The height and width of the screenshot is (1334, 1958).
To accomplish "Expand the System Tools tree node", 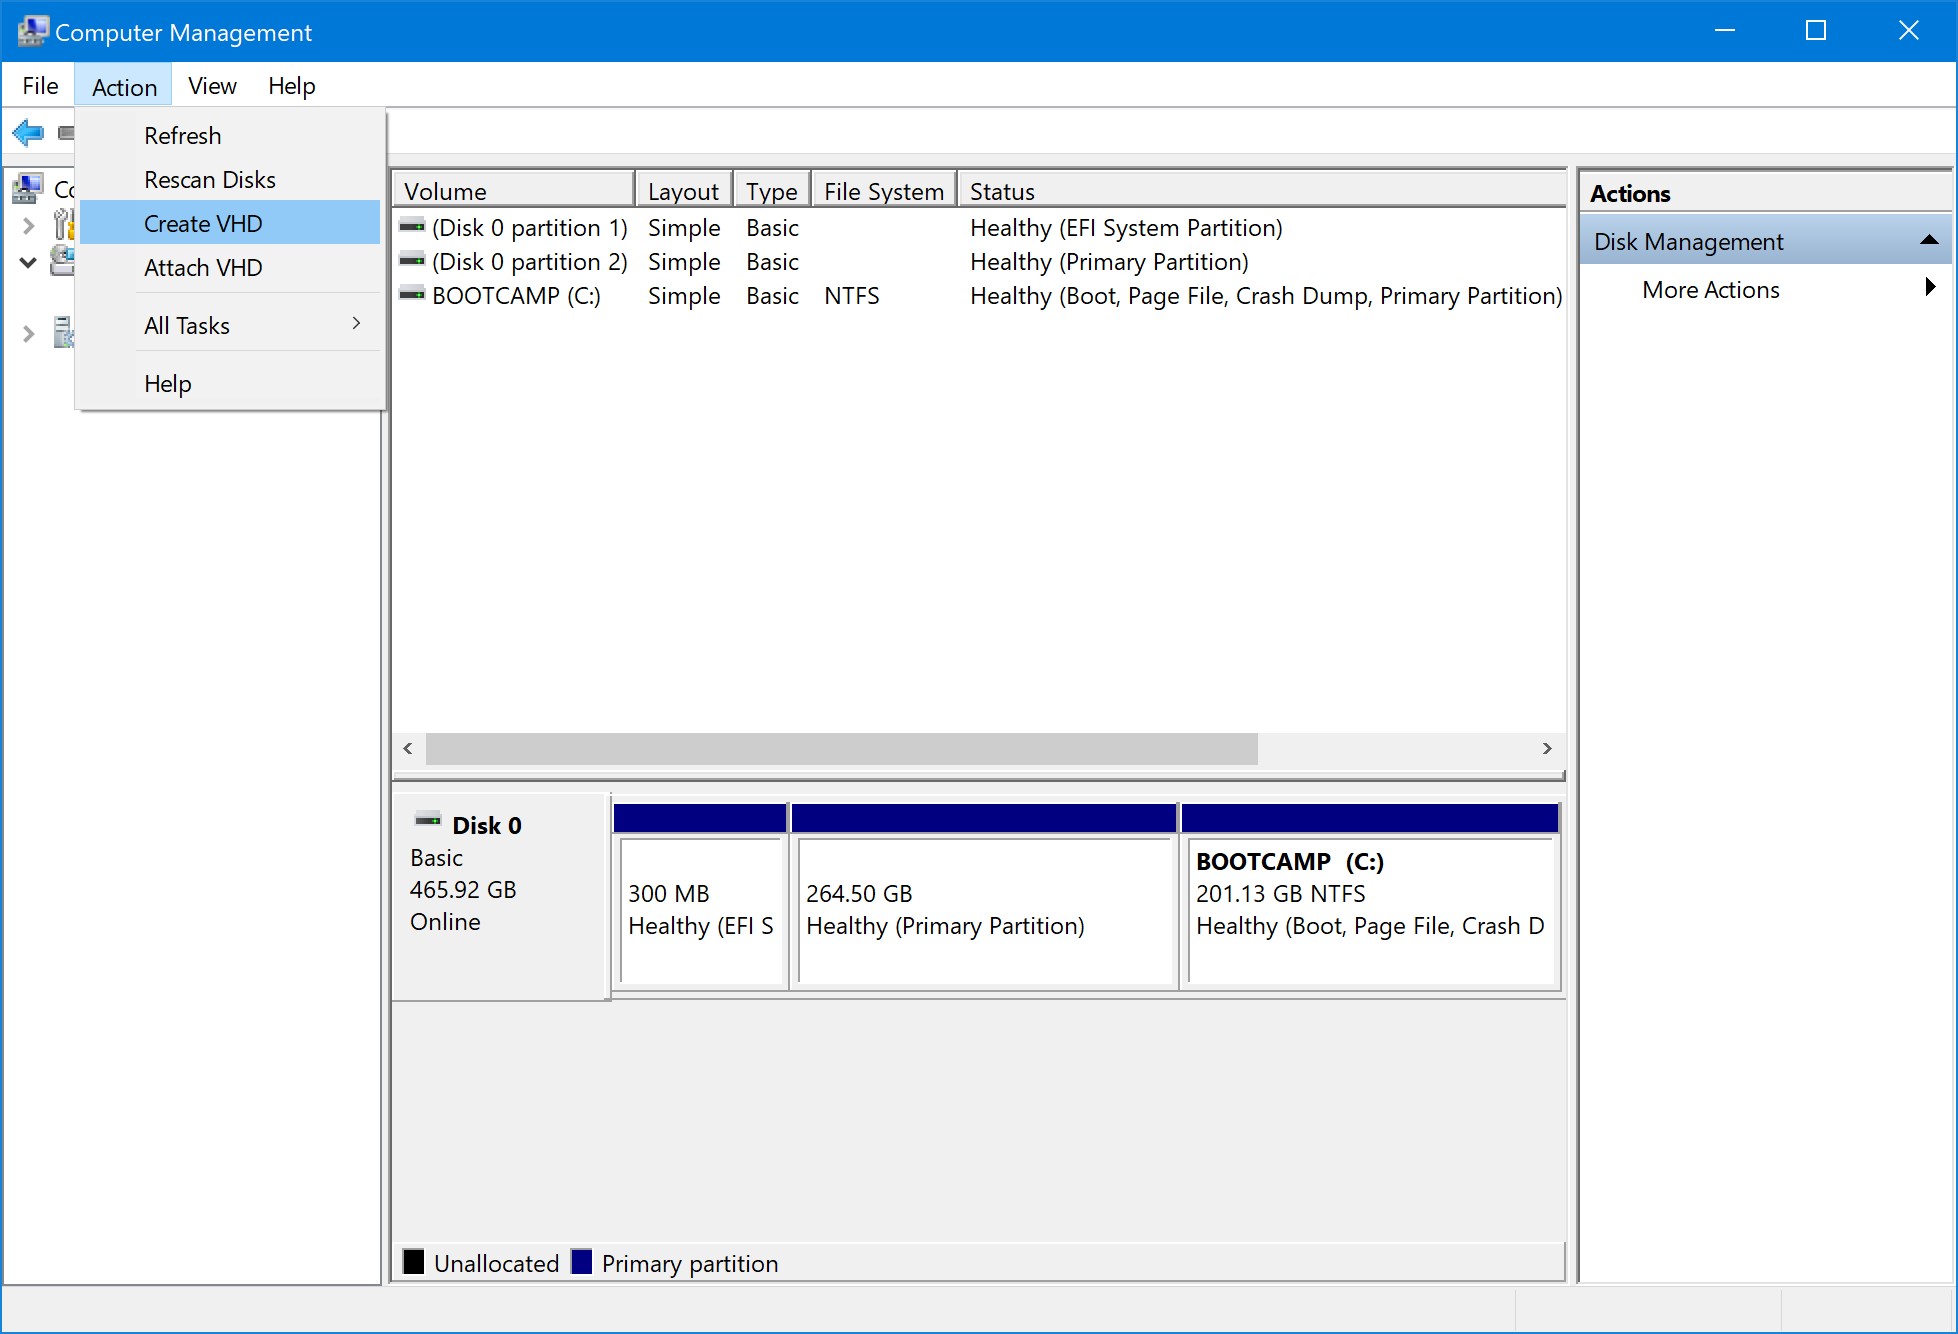I will tap(28, 226).
